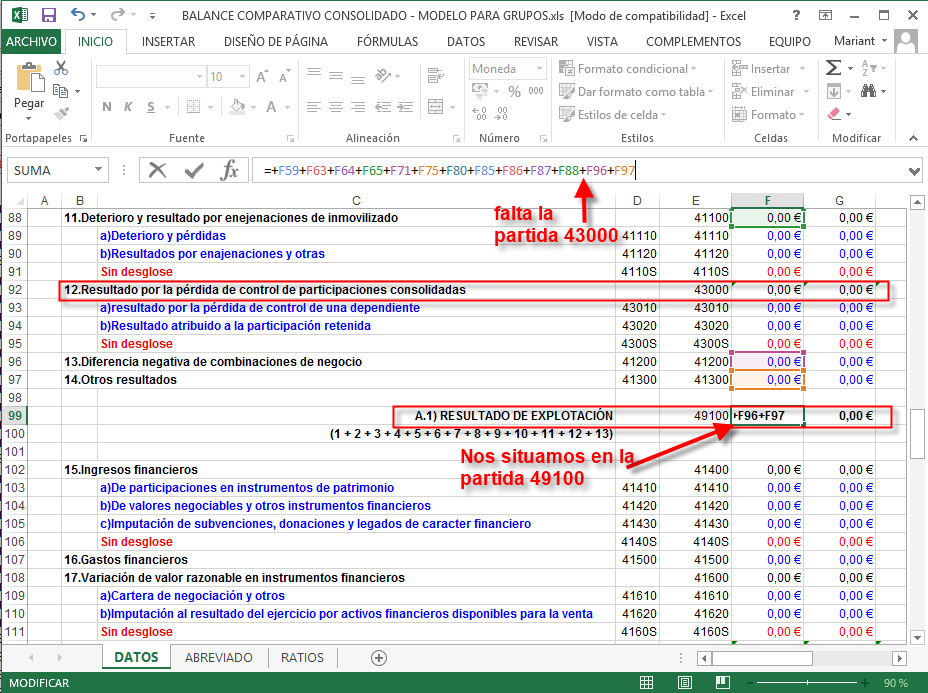Copy selection with the copy icon
Image resolution: width=928 pixels, height=693 pixels.
point(60,91)
